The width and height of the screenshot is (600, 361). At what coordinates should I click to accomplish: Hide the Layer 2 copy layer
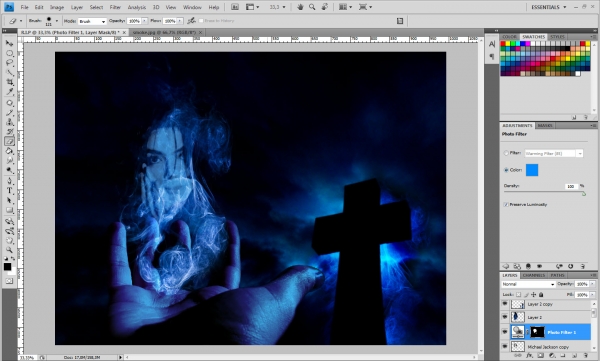[x=505, y=304]
